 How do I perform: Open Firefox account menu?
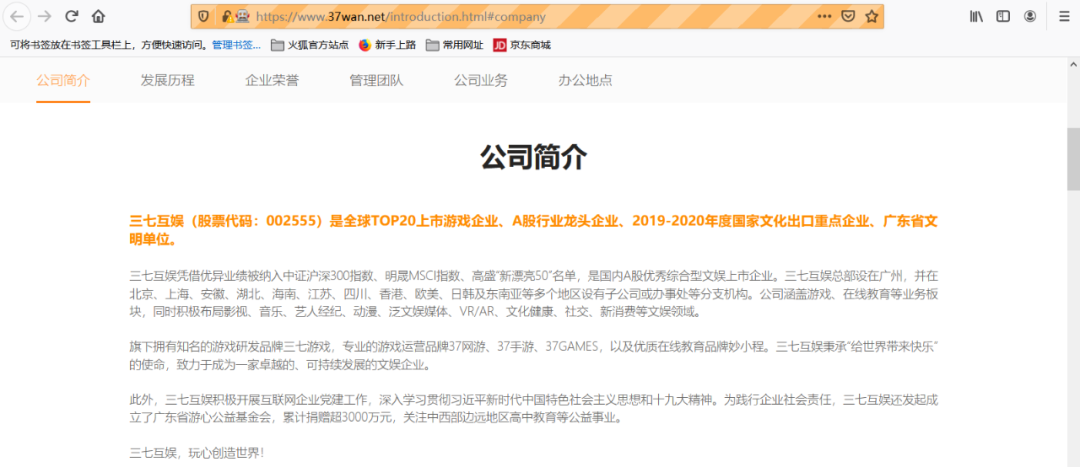1030,17
